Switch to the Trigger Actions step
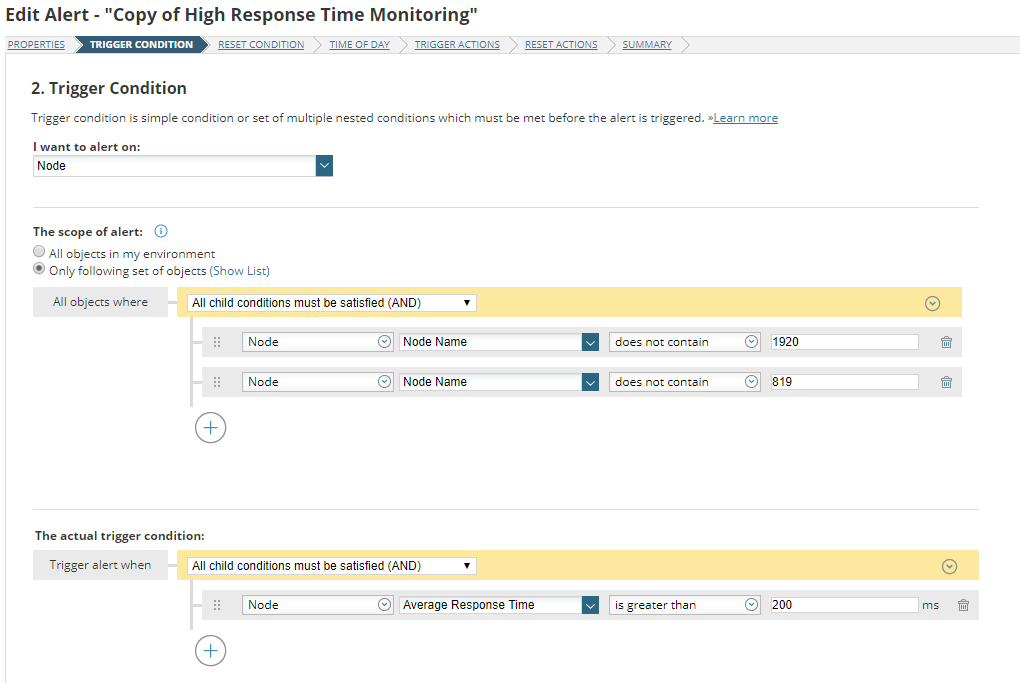 click(x=457, y=45)
